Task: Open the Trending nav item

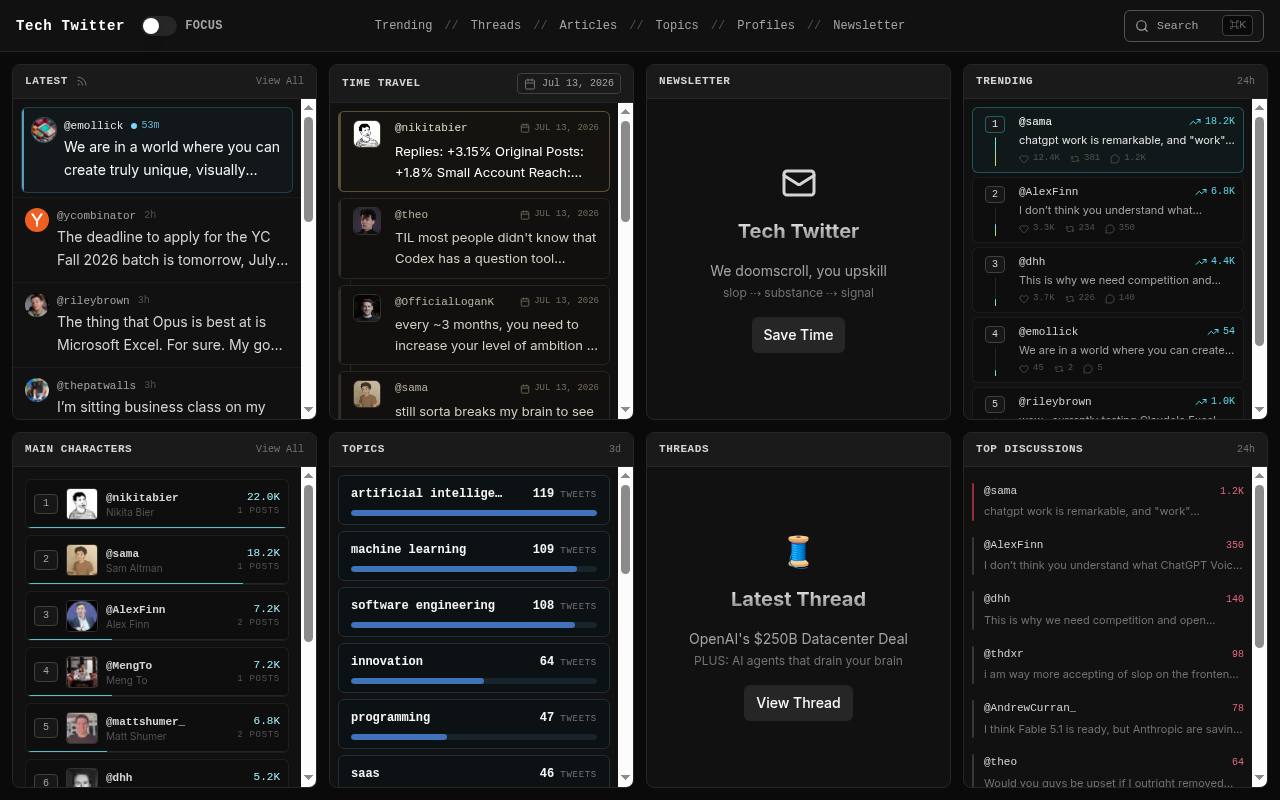Action: (403, 26)
